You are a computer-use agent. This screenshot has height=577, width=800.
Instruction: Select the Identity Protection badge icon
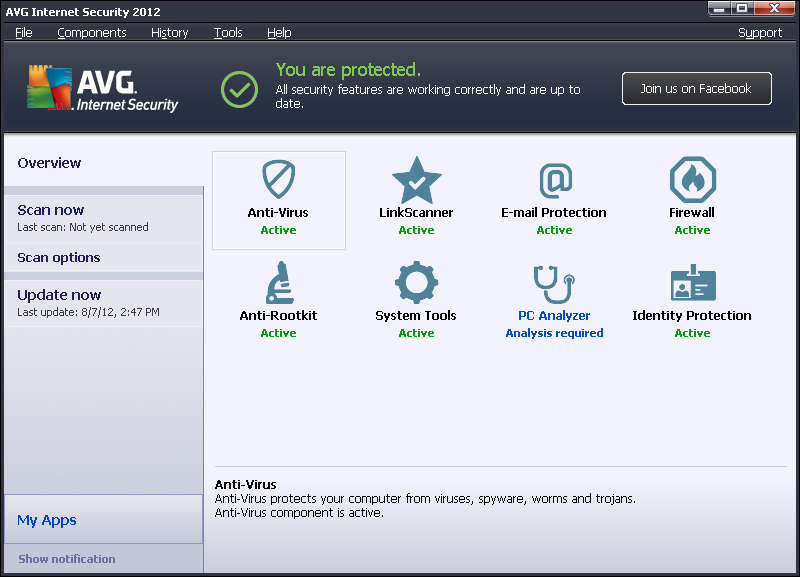[692, 283]
